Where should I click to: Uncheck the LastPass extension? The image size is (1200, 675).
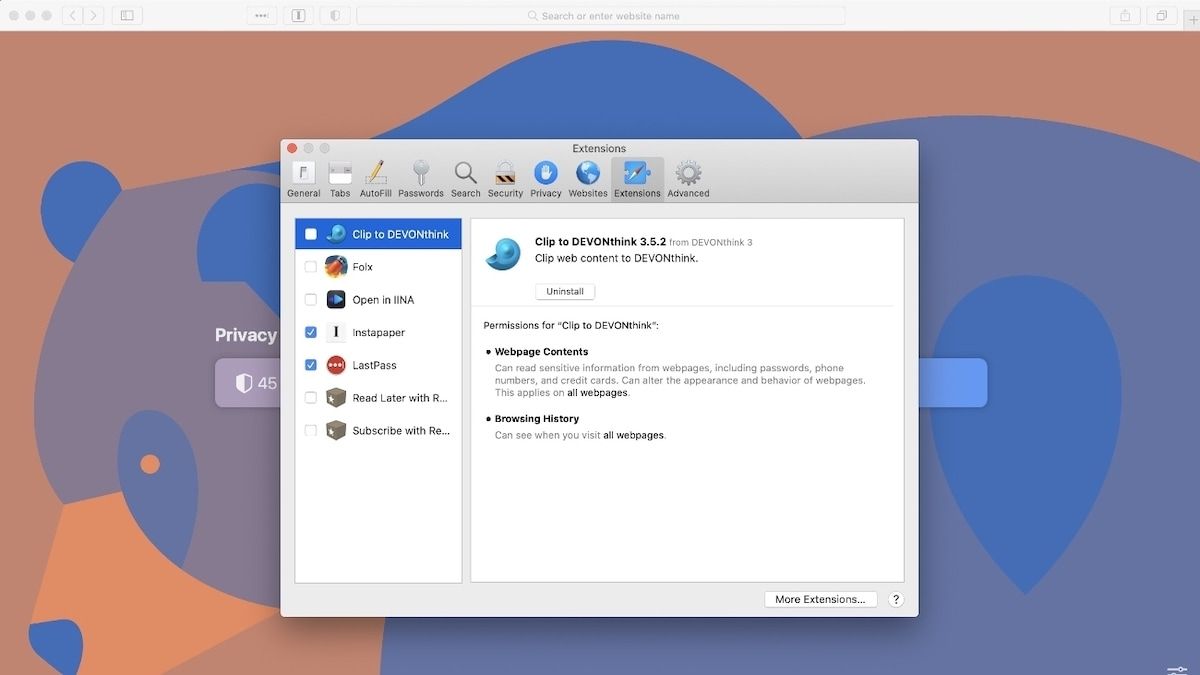click(x=311, y=364)
